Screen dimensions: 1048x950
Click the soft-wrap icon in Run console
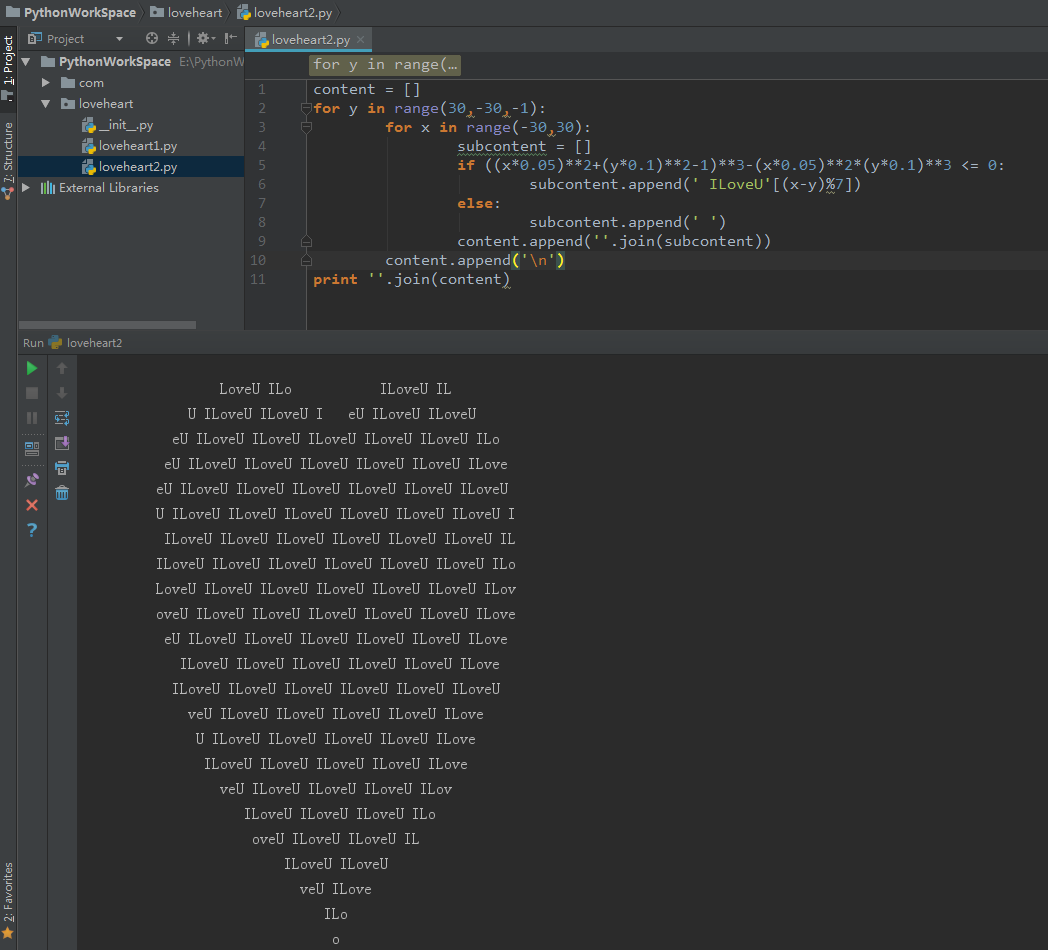click(62, 418)
